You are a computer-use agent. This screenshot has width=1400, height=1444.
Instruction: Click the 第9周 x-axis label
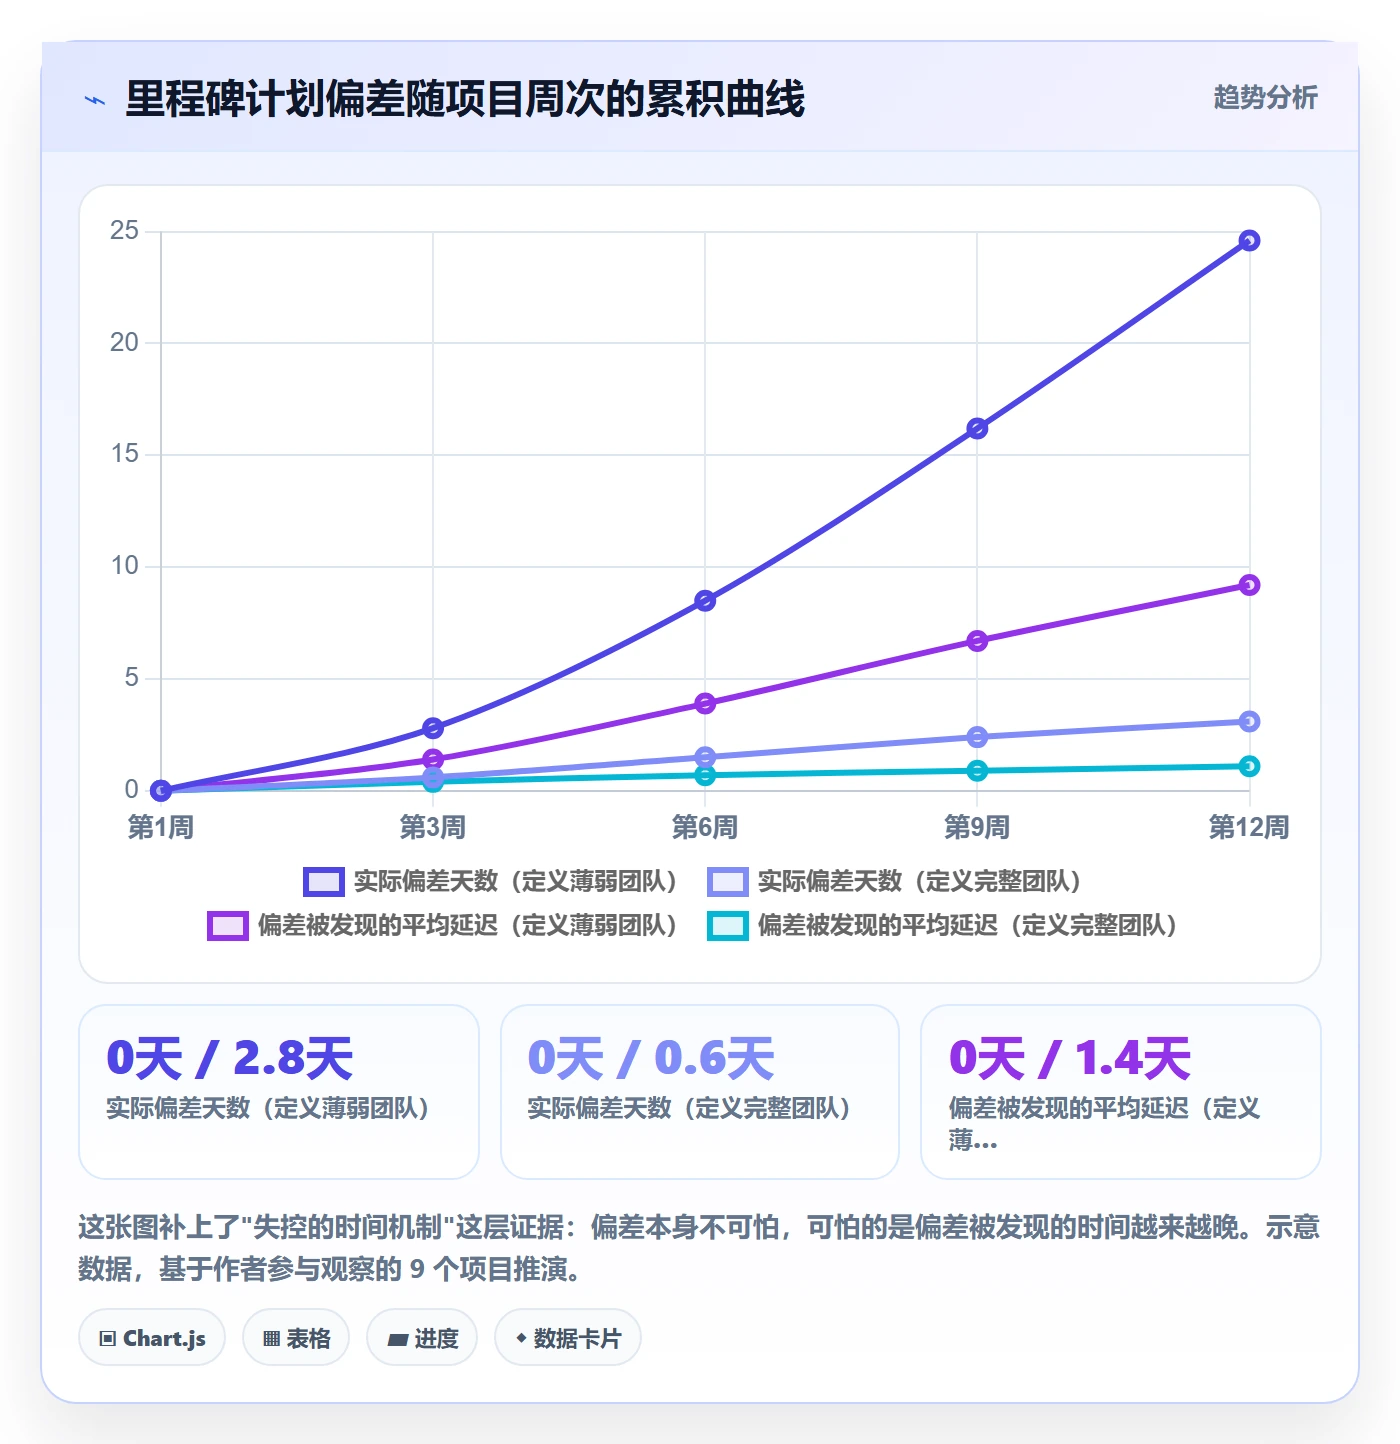coord(977,827)
